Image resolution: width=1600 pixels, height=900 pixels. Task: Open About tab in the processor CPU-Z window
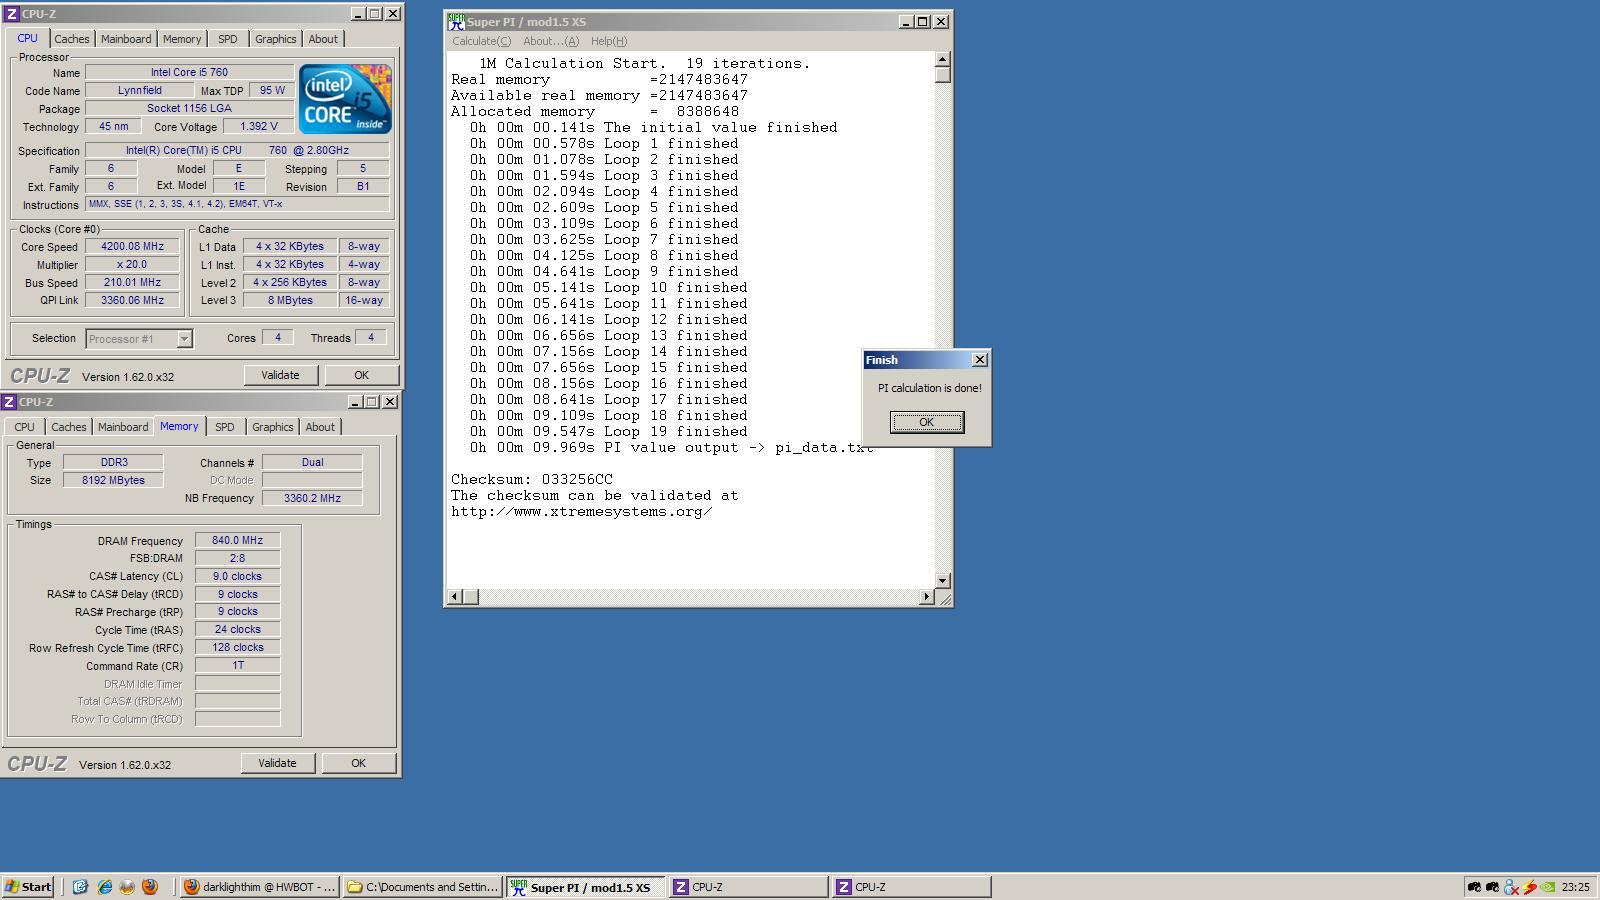click(323, 39)
